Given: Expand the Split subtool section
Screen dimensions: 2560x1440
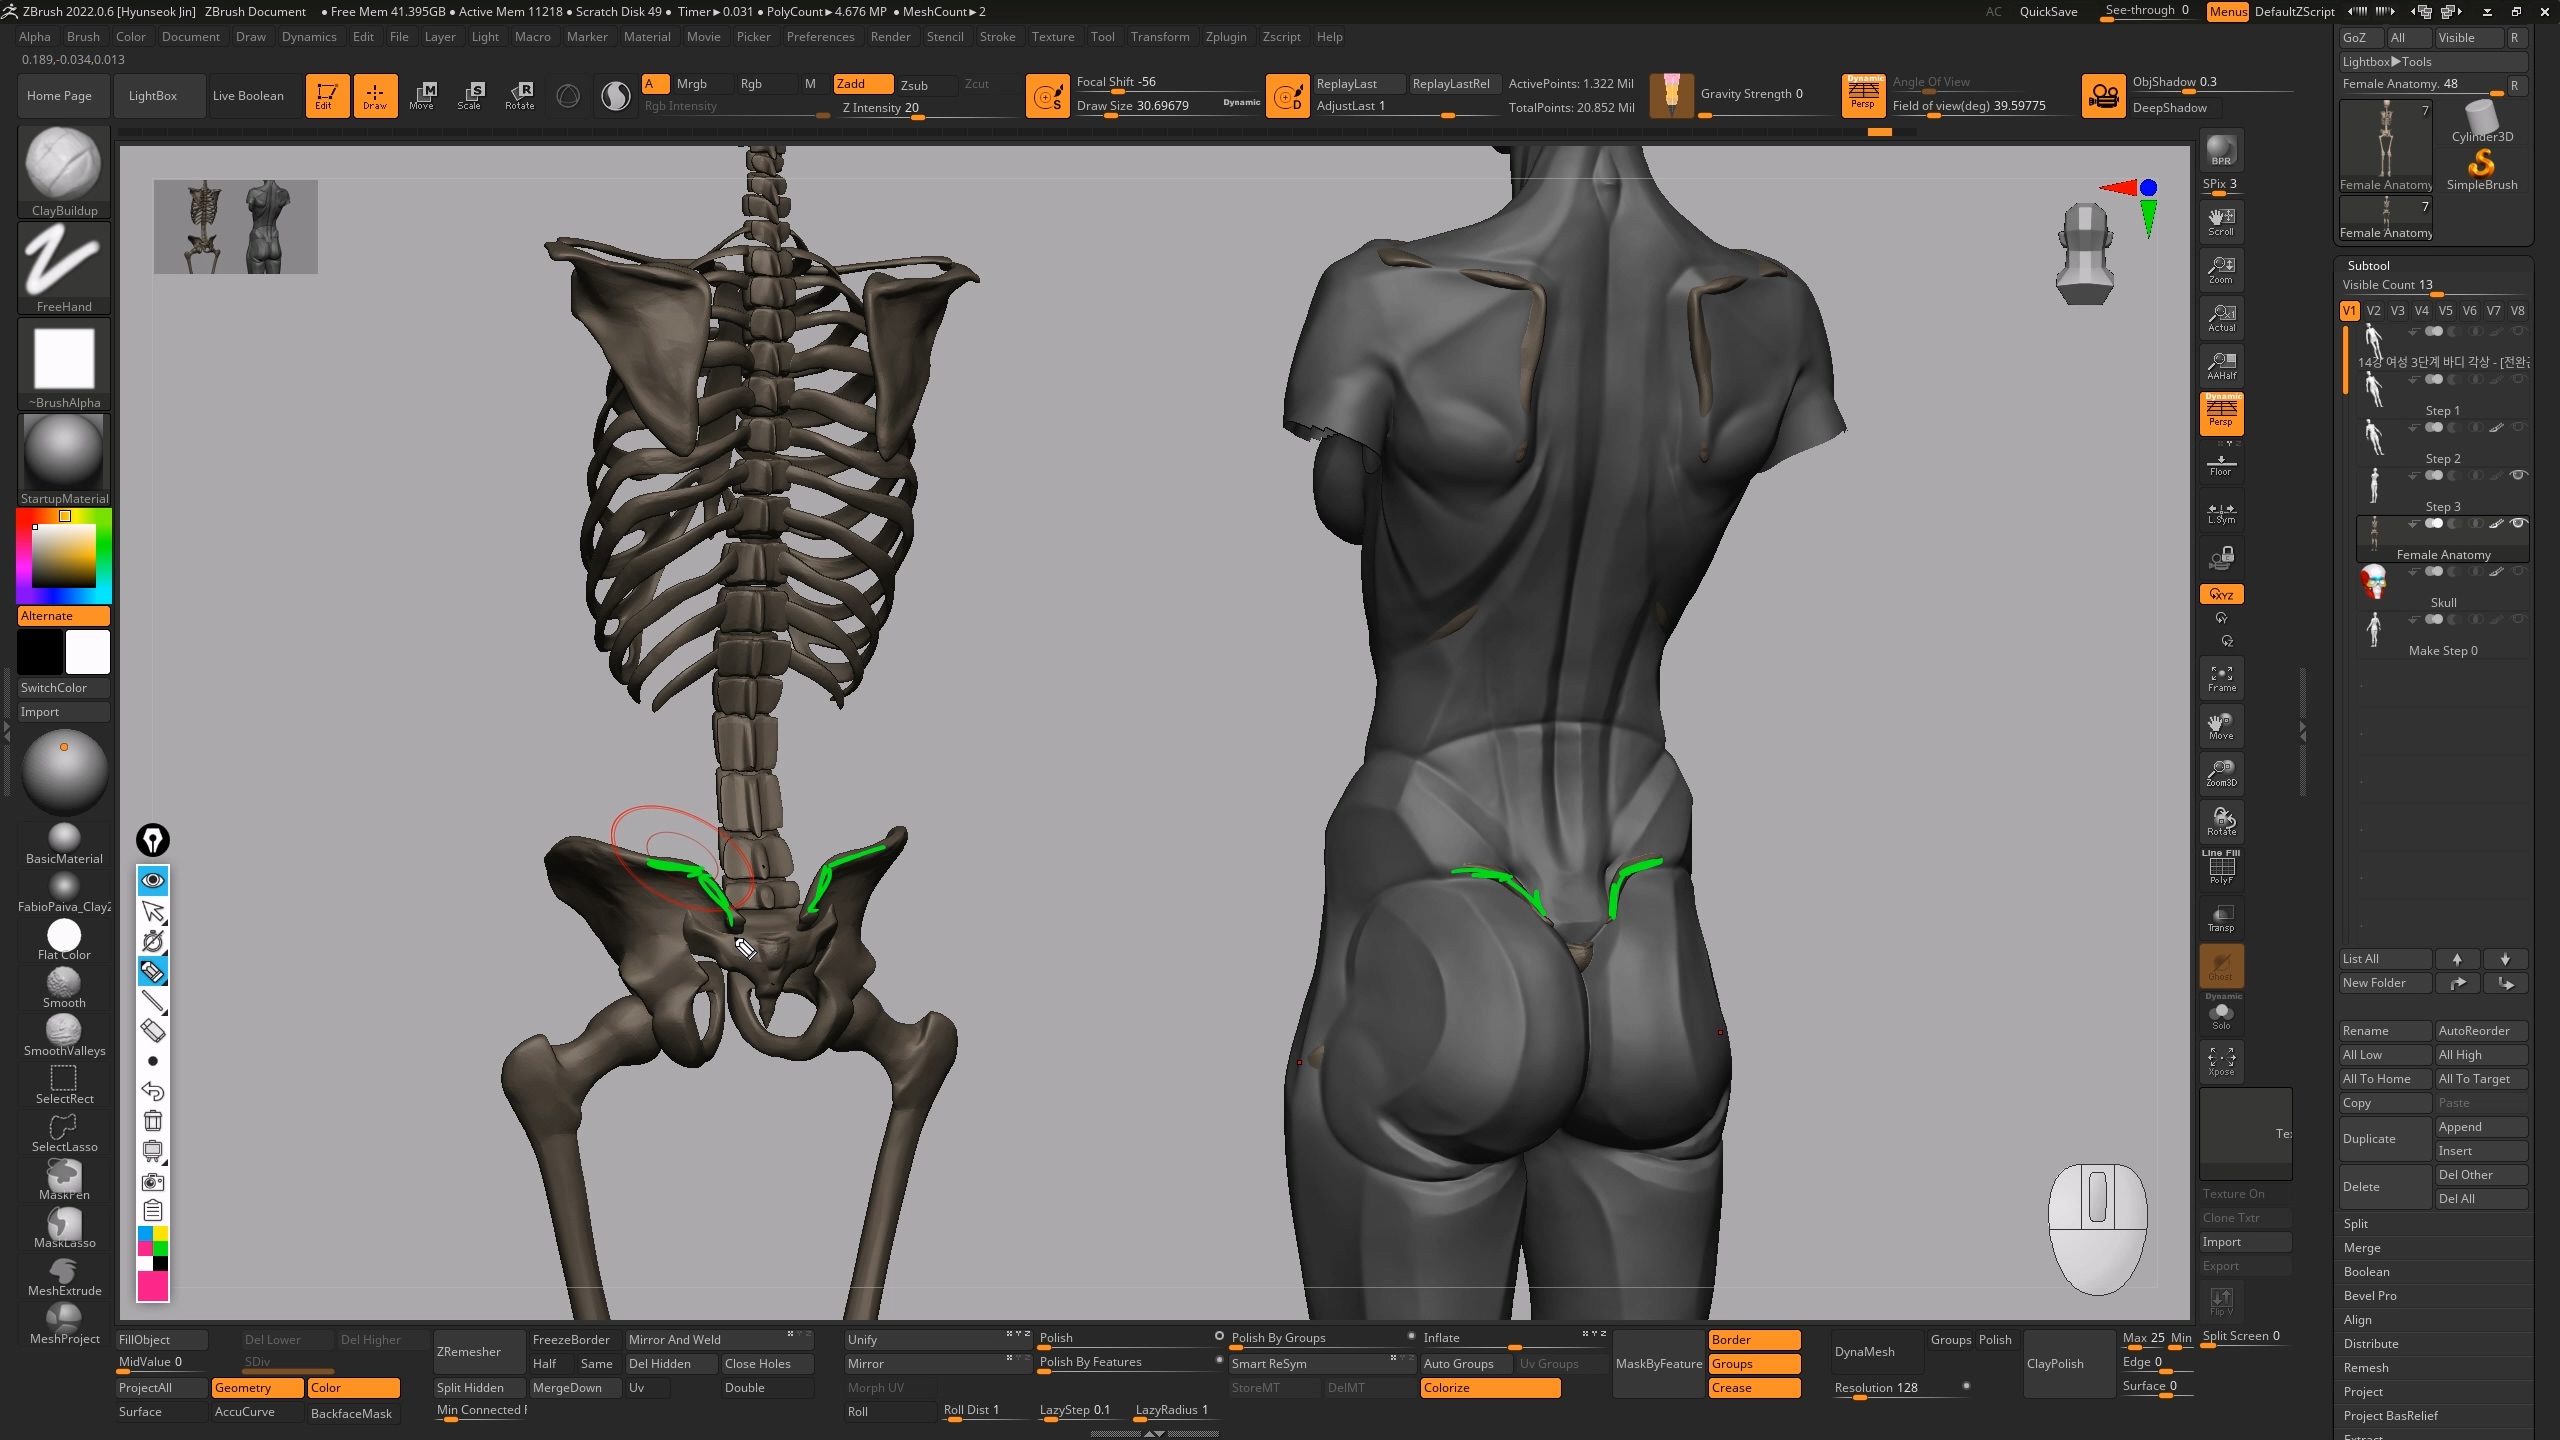Looking at the screenshot, I should tap(2355, 1223).
